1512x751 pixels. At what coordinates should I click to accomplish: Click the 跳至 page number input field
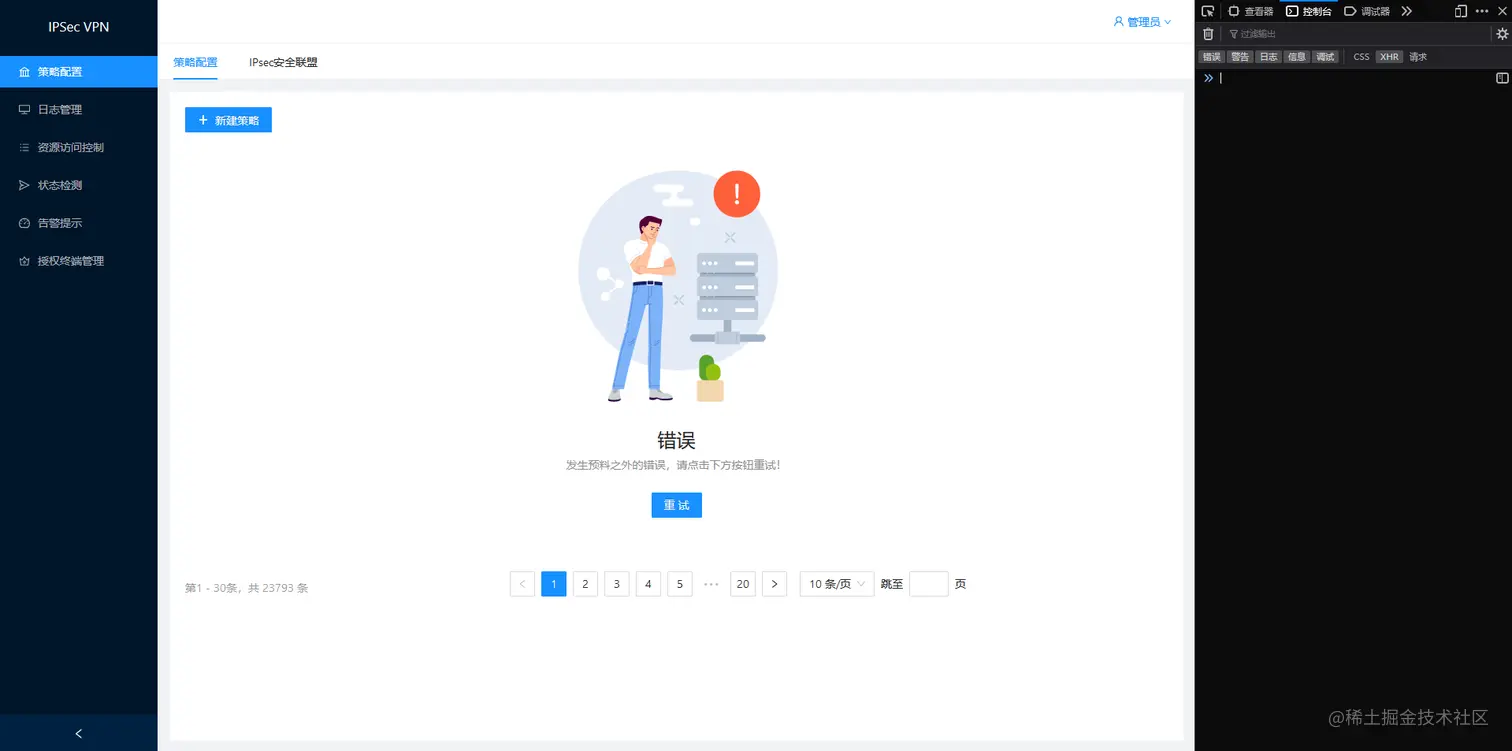[928, 584]
